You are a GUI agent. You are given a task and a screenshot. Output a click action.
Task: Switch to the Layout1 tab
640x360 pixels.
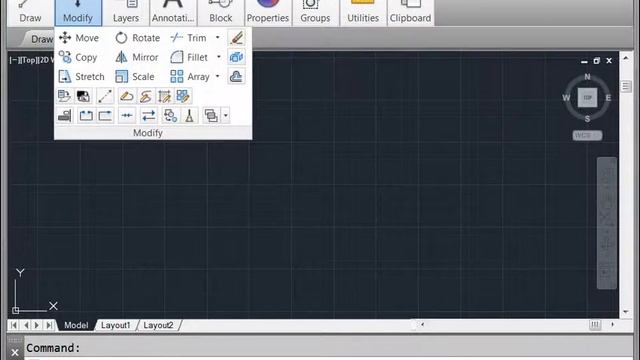point(116,325)
